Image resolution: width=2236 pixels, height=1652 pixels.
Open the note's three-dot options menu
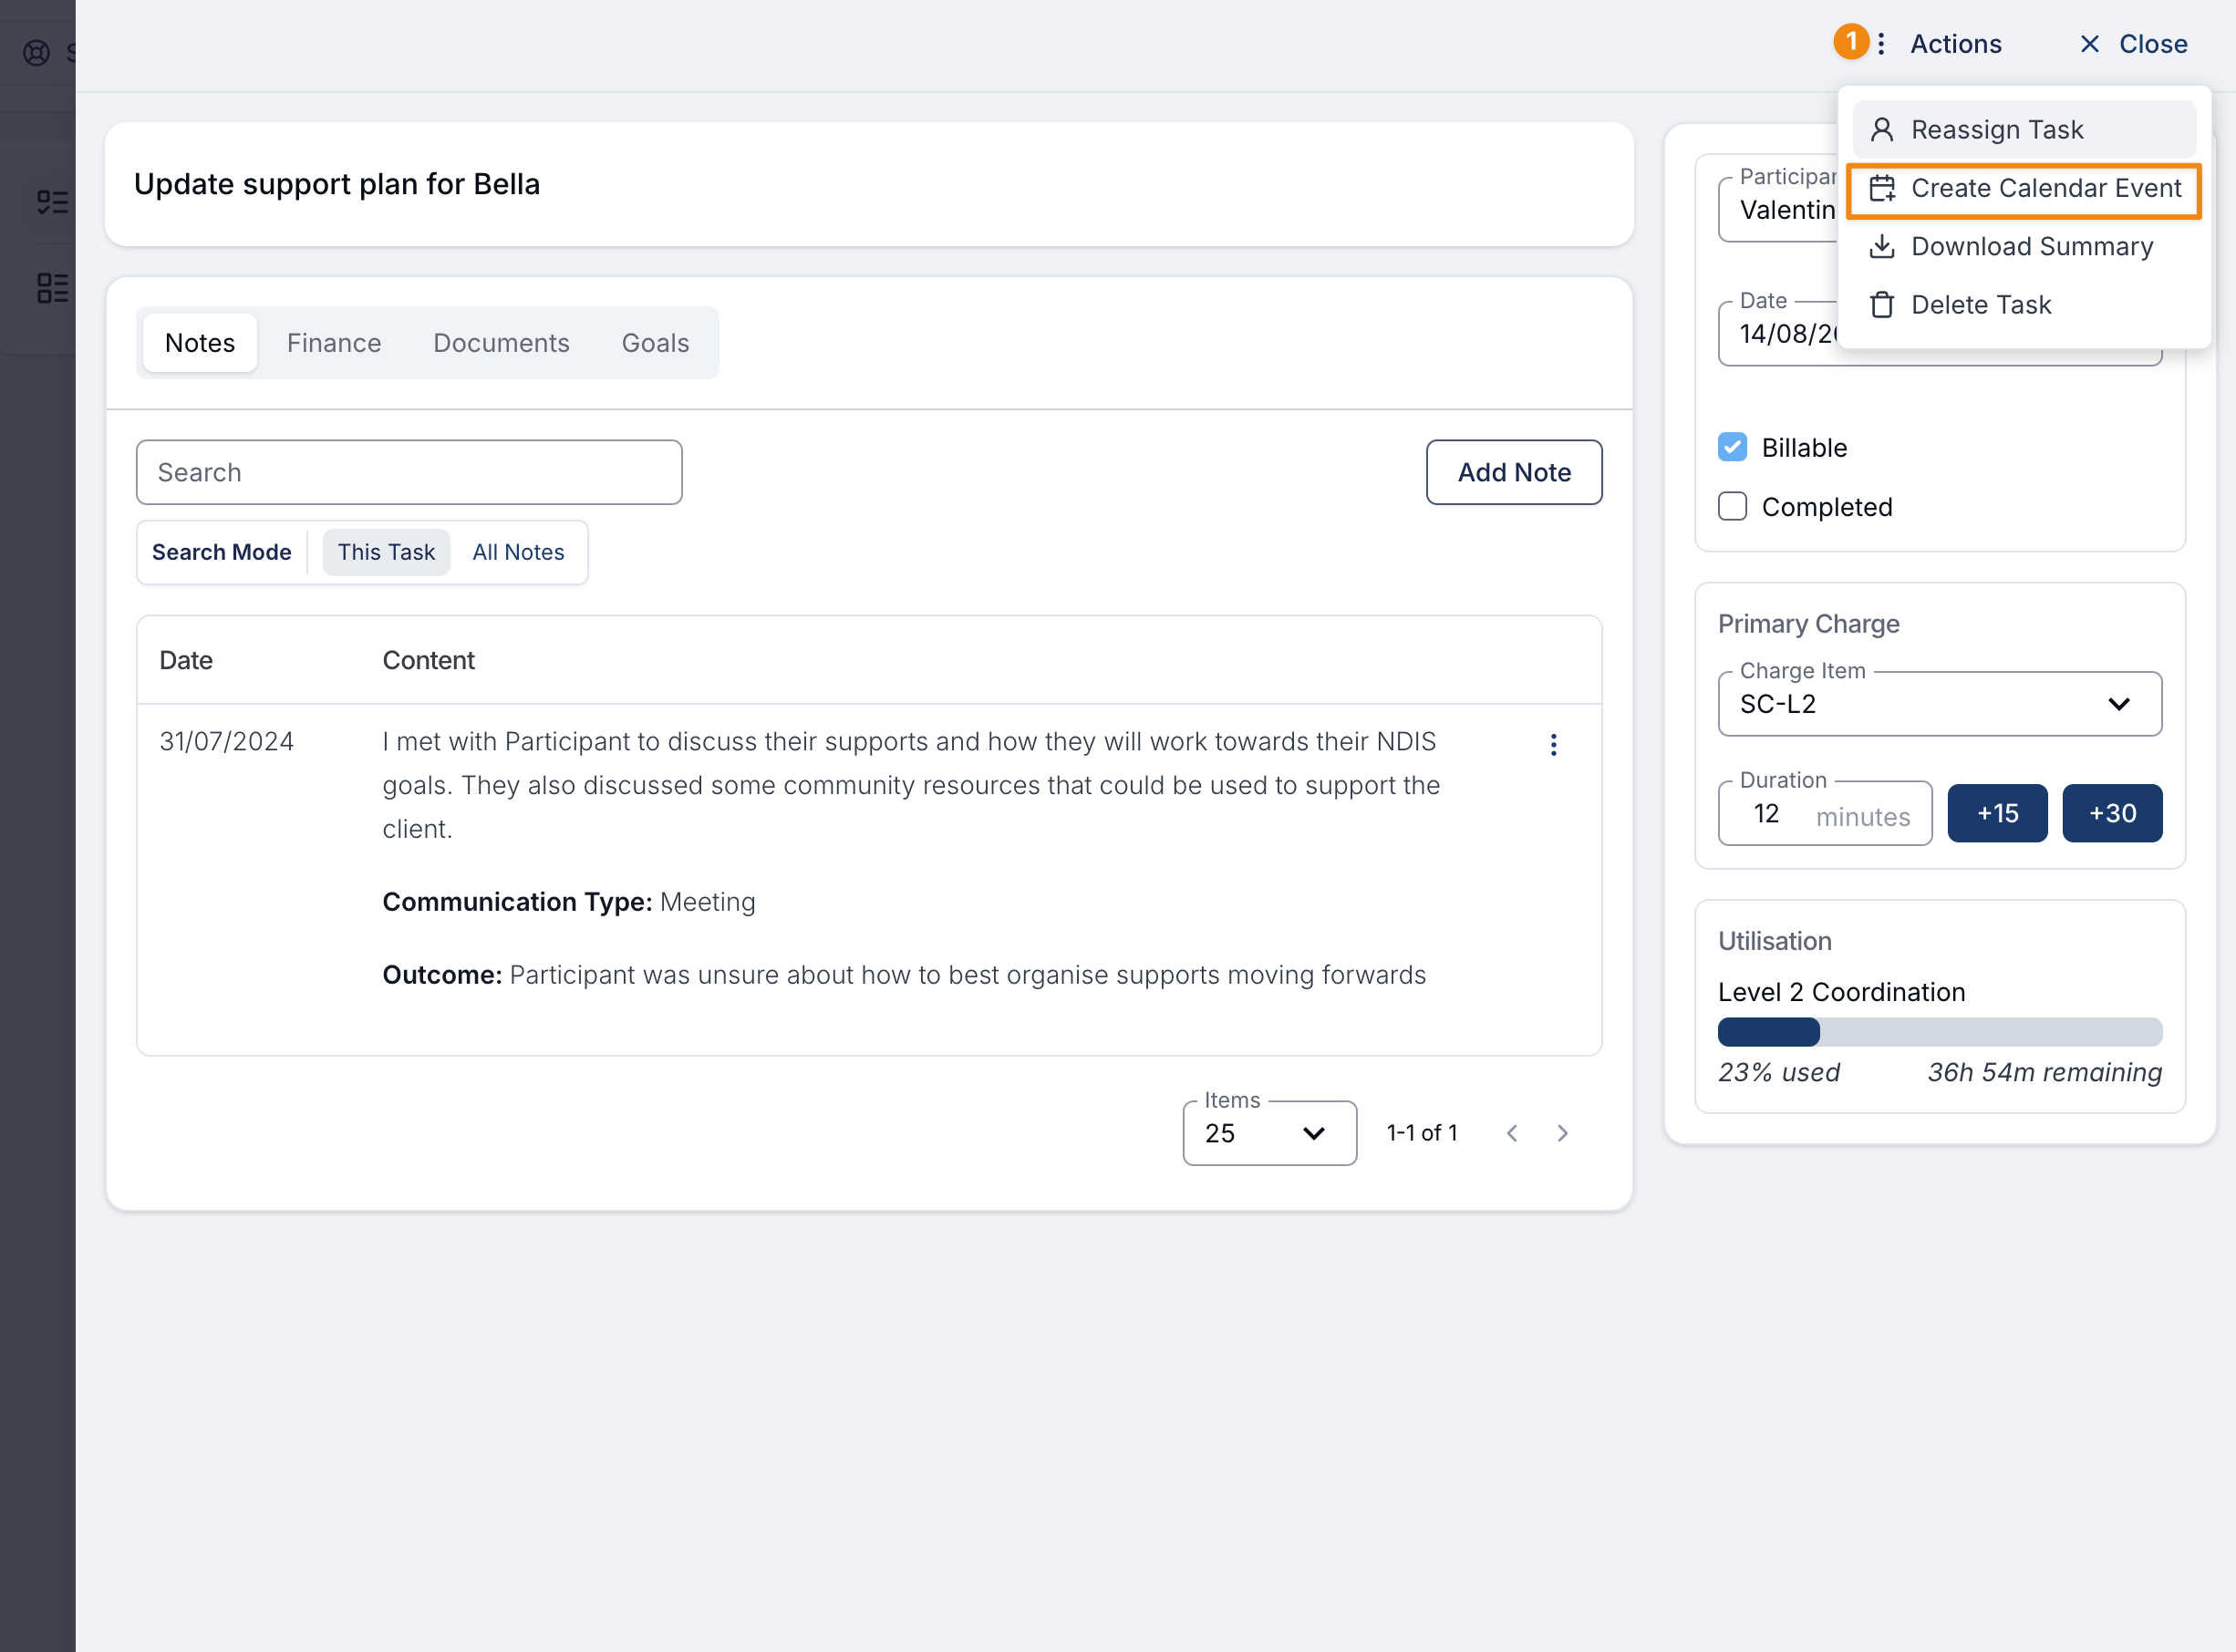tap(1553, 745)
